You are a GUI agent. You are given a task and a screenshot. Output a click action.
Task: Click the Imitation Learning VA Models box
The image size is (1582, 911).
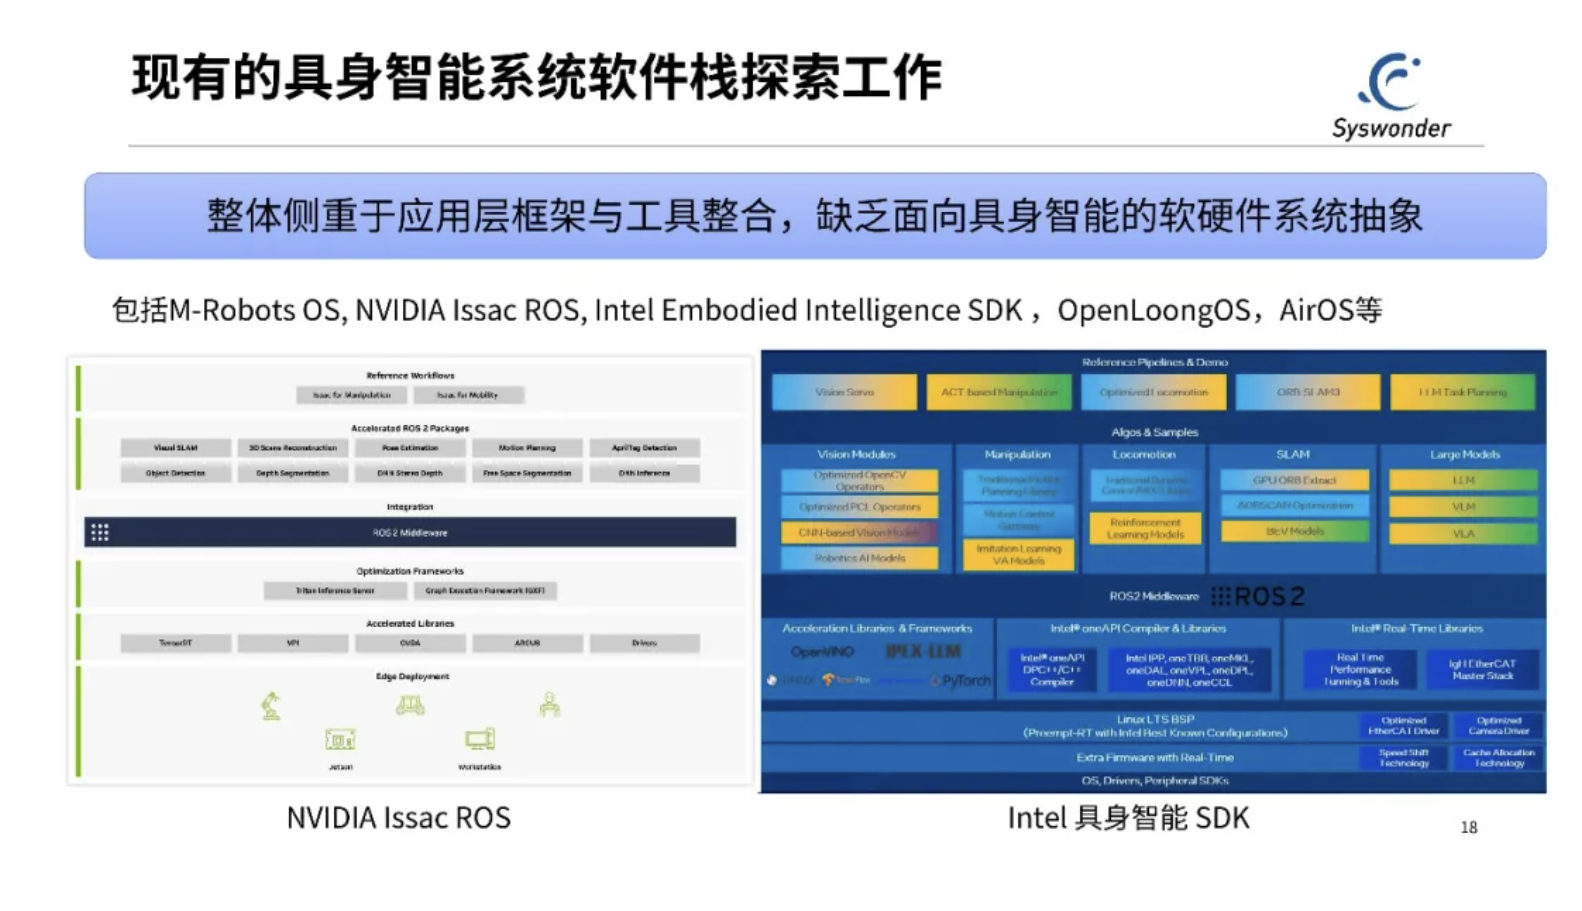click(1019, 555)
